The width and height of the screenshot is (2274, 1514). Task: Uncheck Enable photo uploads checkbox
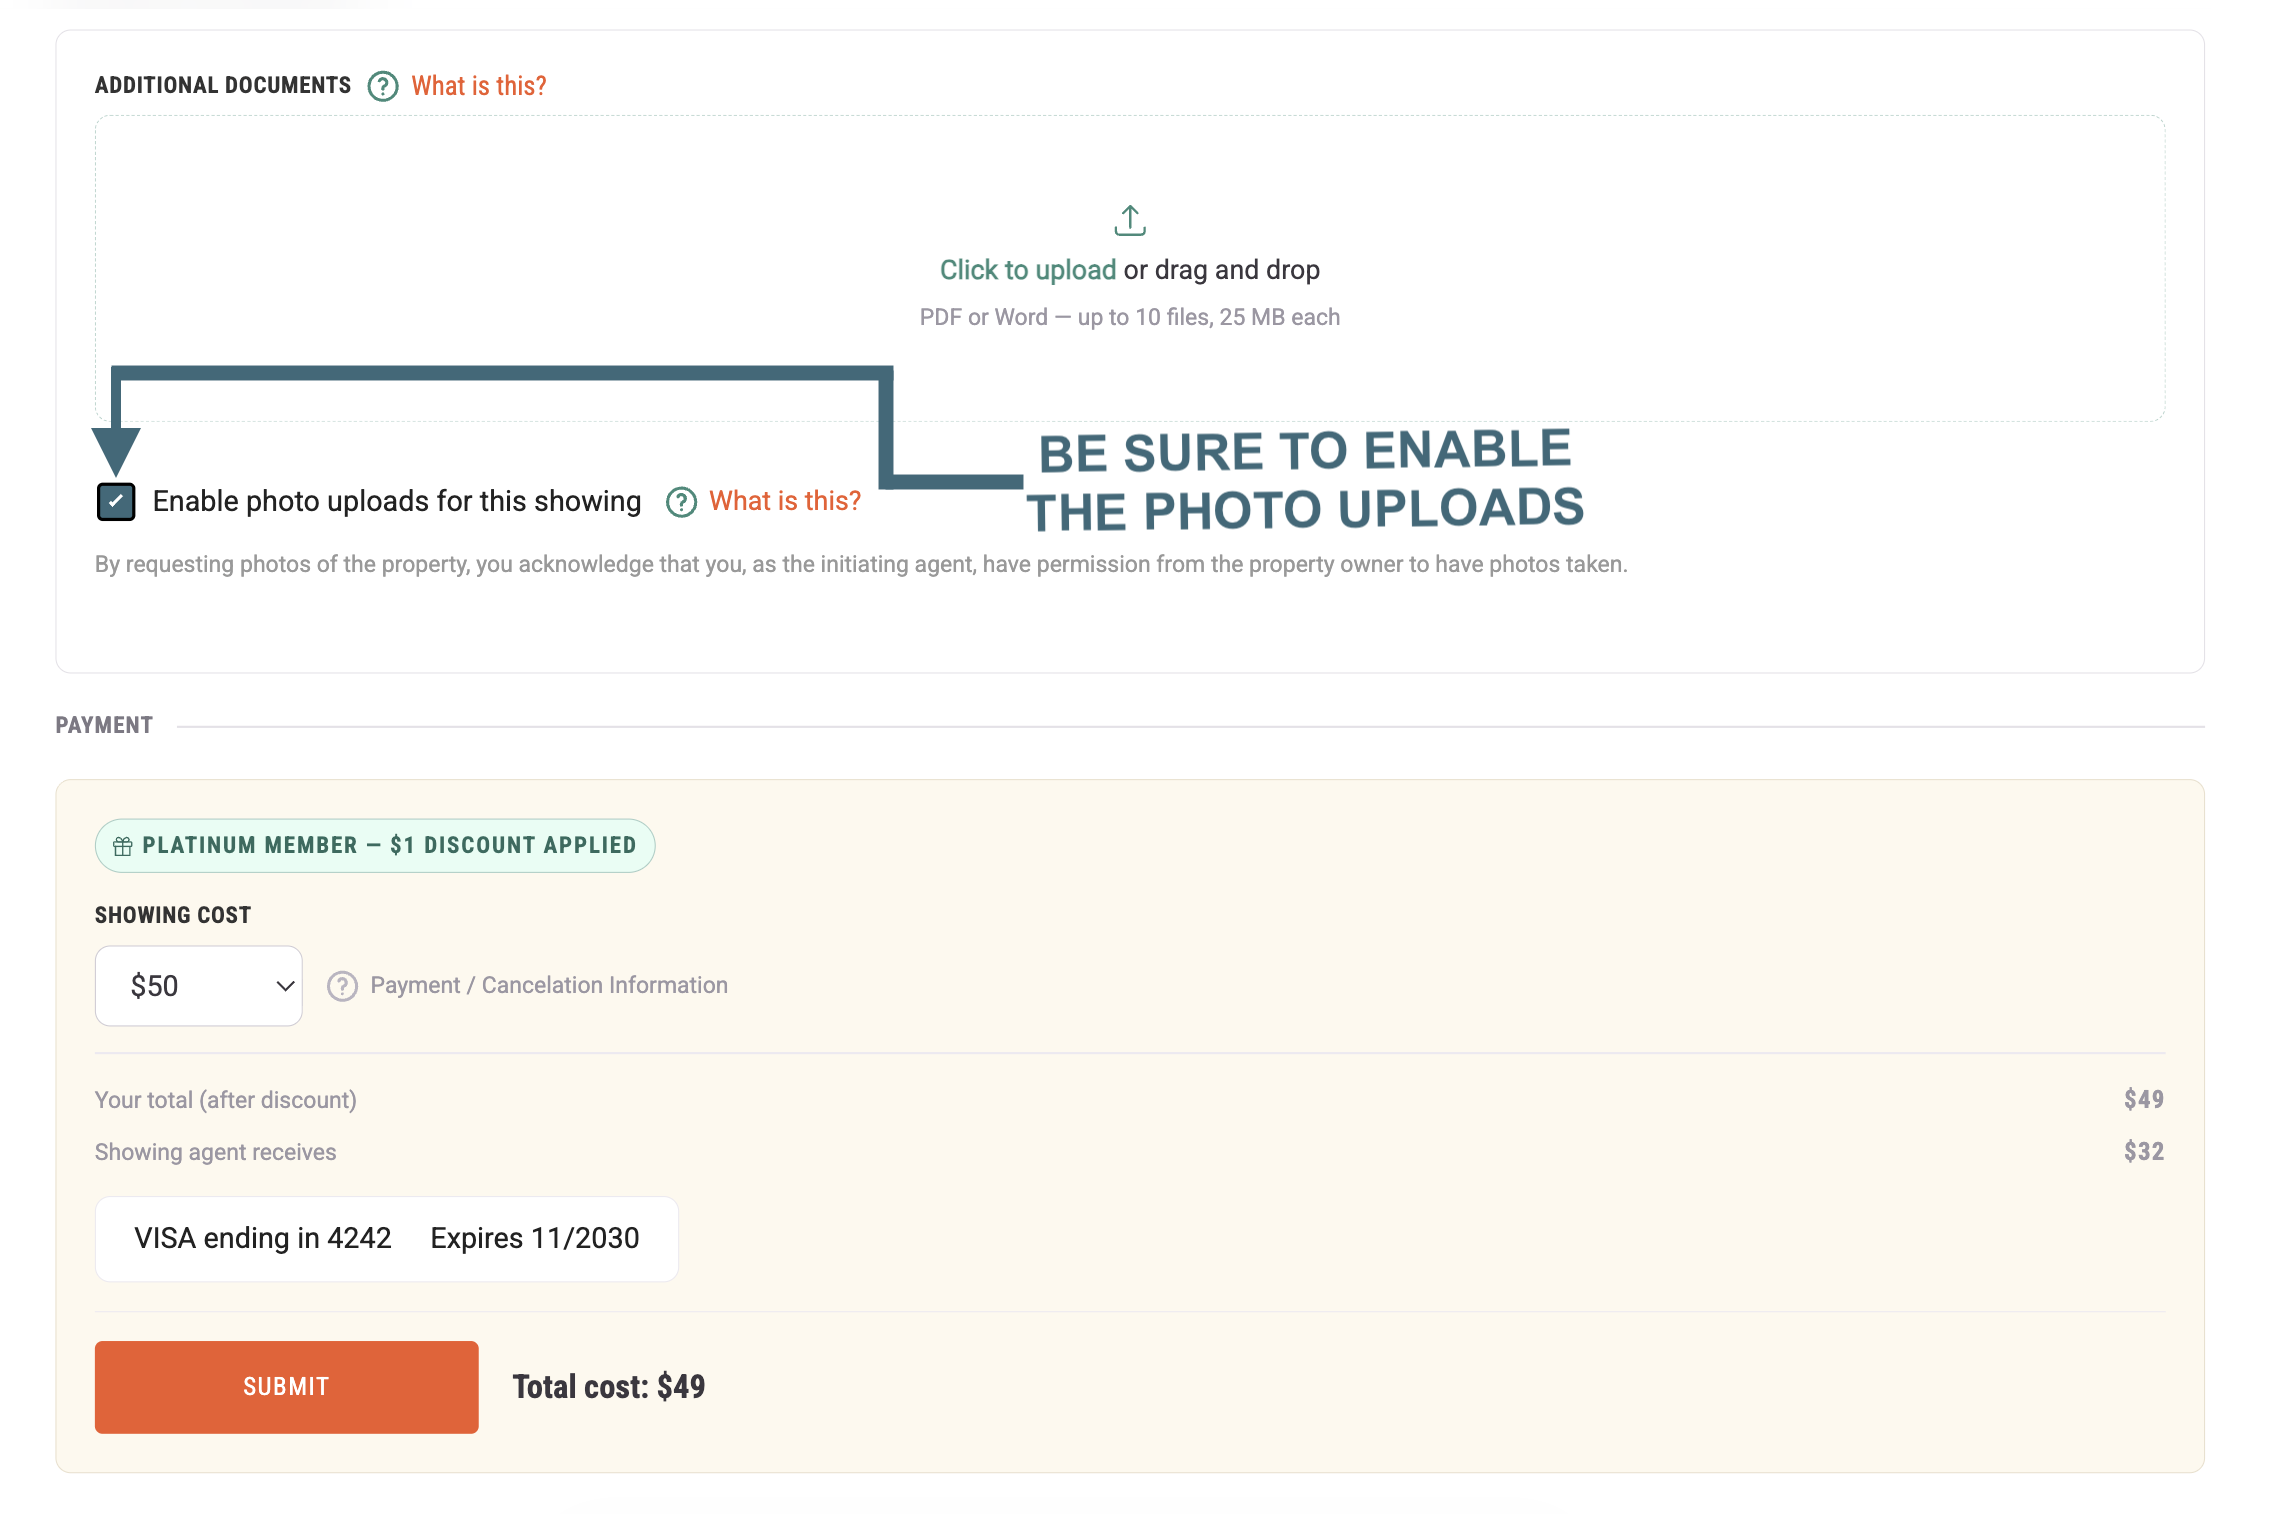click(116, 502)
